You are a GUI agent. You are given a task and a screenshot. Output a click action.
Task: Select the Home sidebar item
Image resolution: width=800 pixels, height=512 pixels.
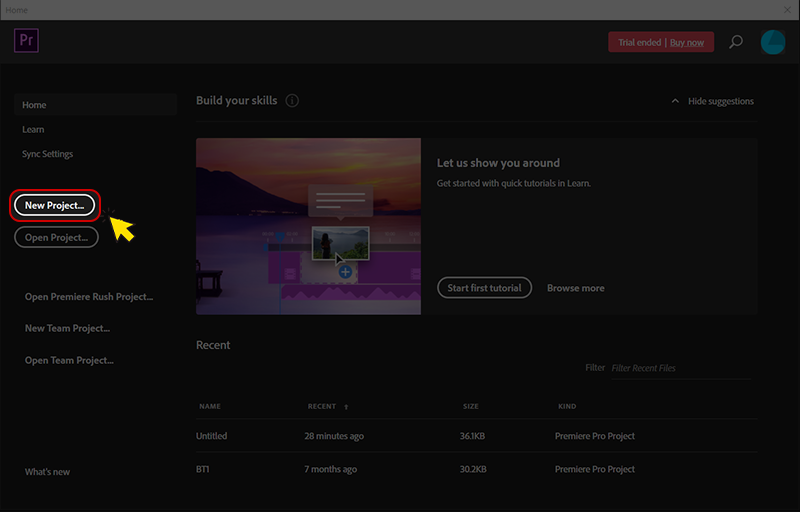pos(35,105)
